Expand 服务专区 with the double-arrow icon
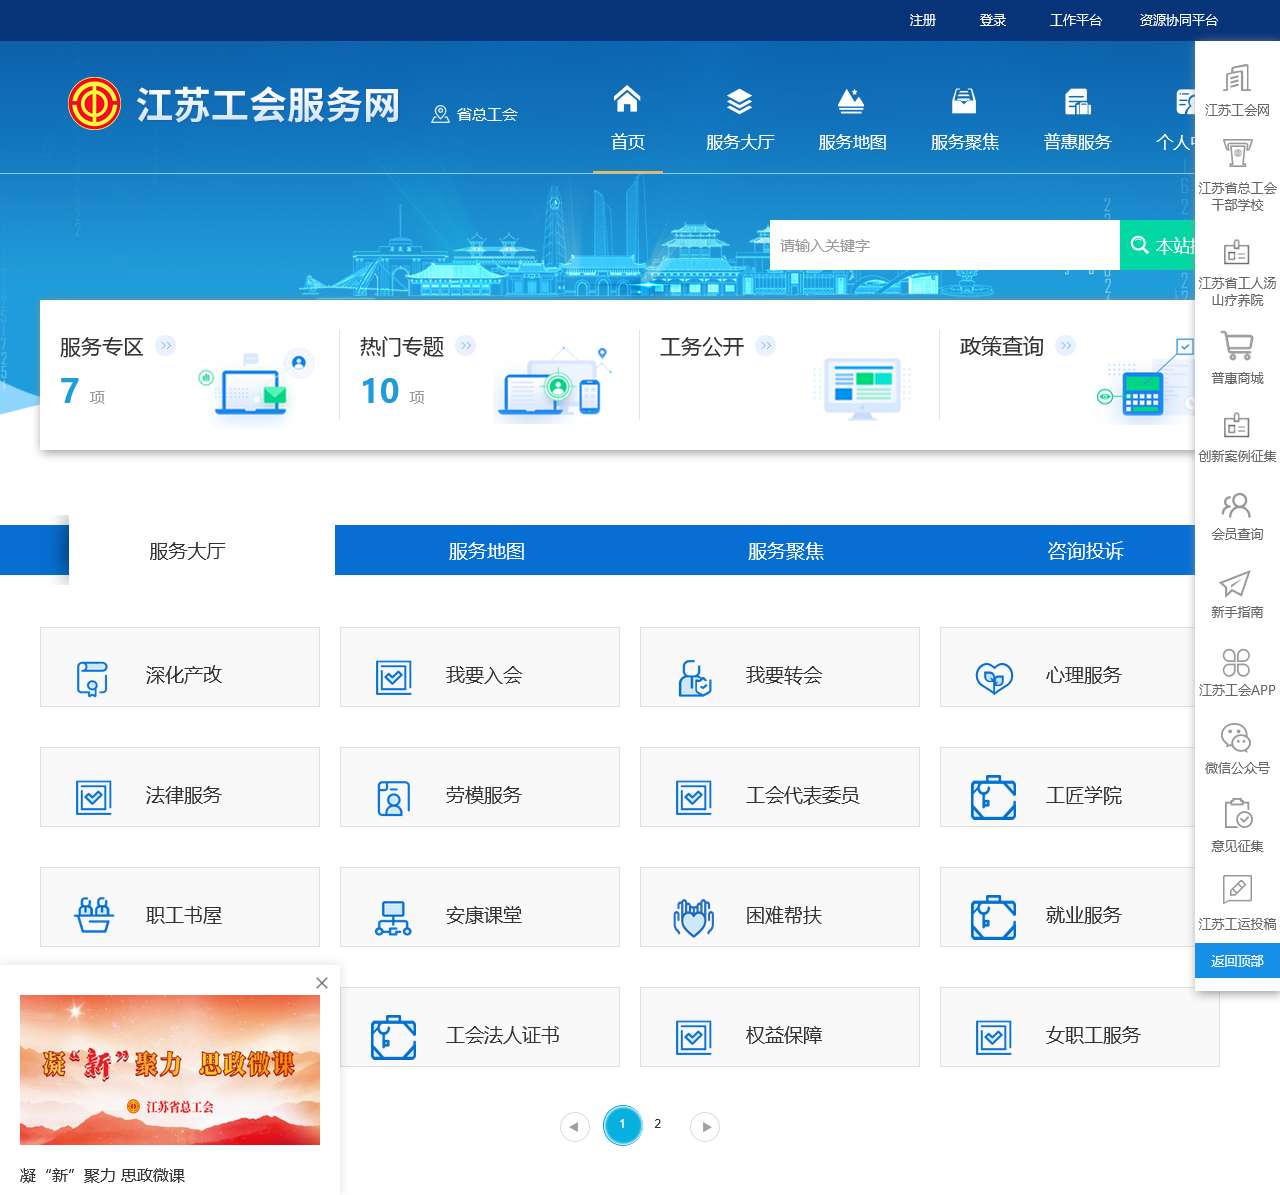 [166, 346]
